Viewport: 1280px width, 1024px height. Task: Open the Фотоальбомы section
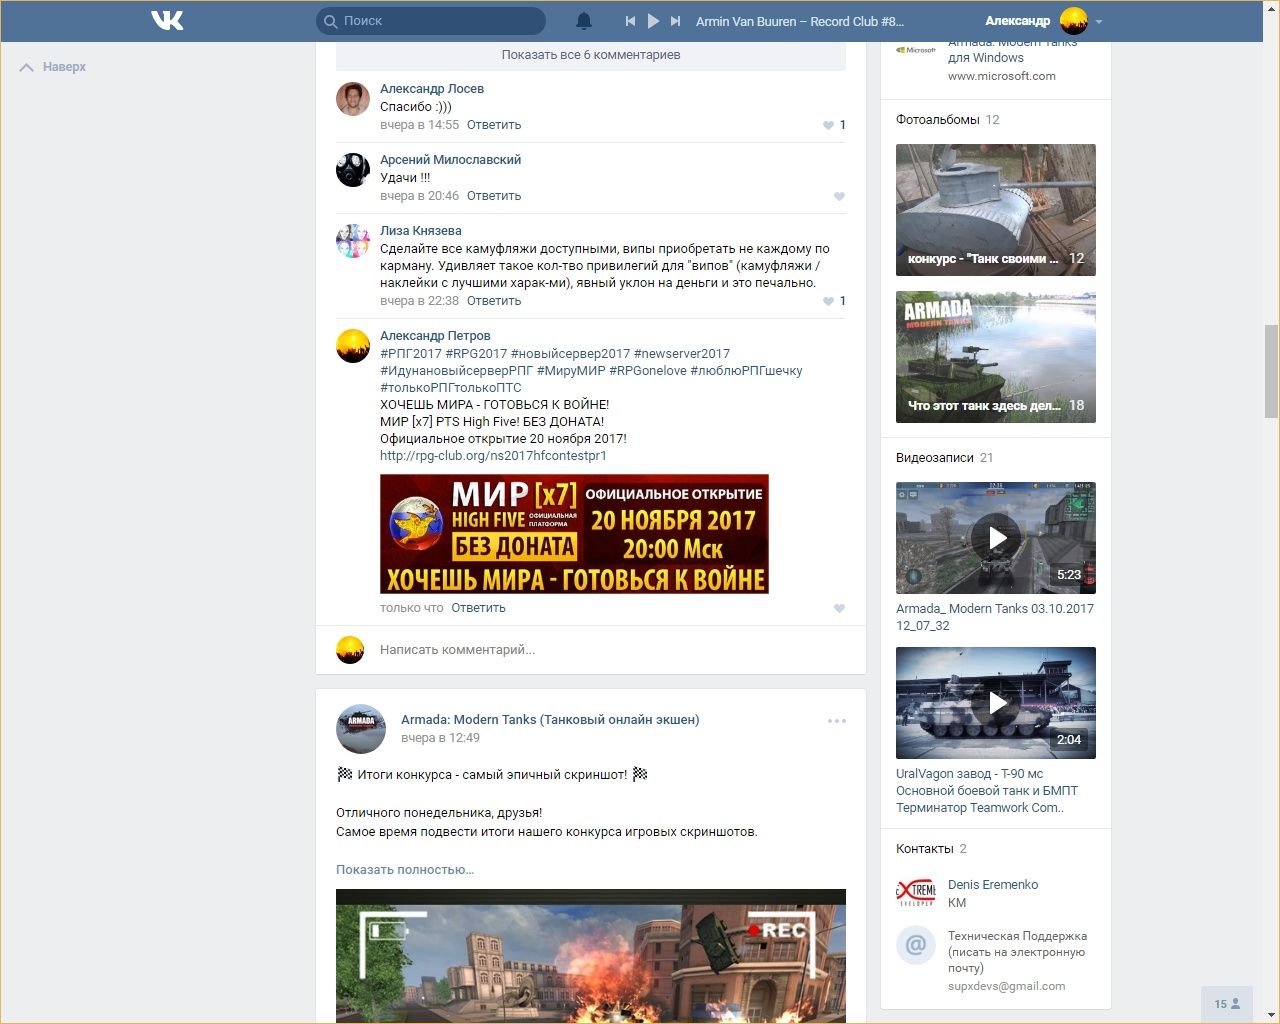[938, 120]
